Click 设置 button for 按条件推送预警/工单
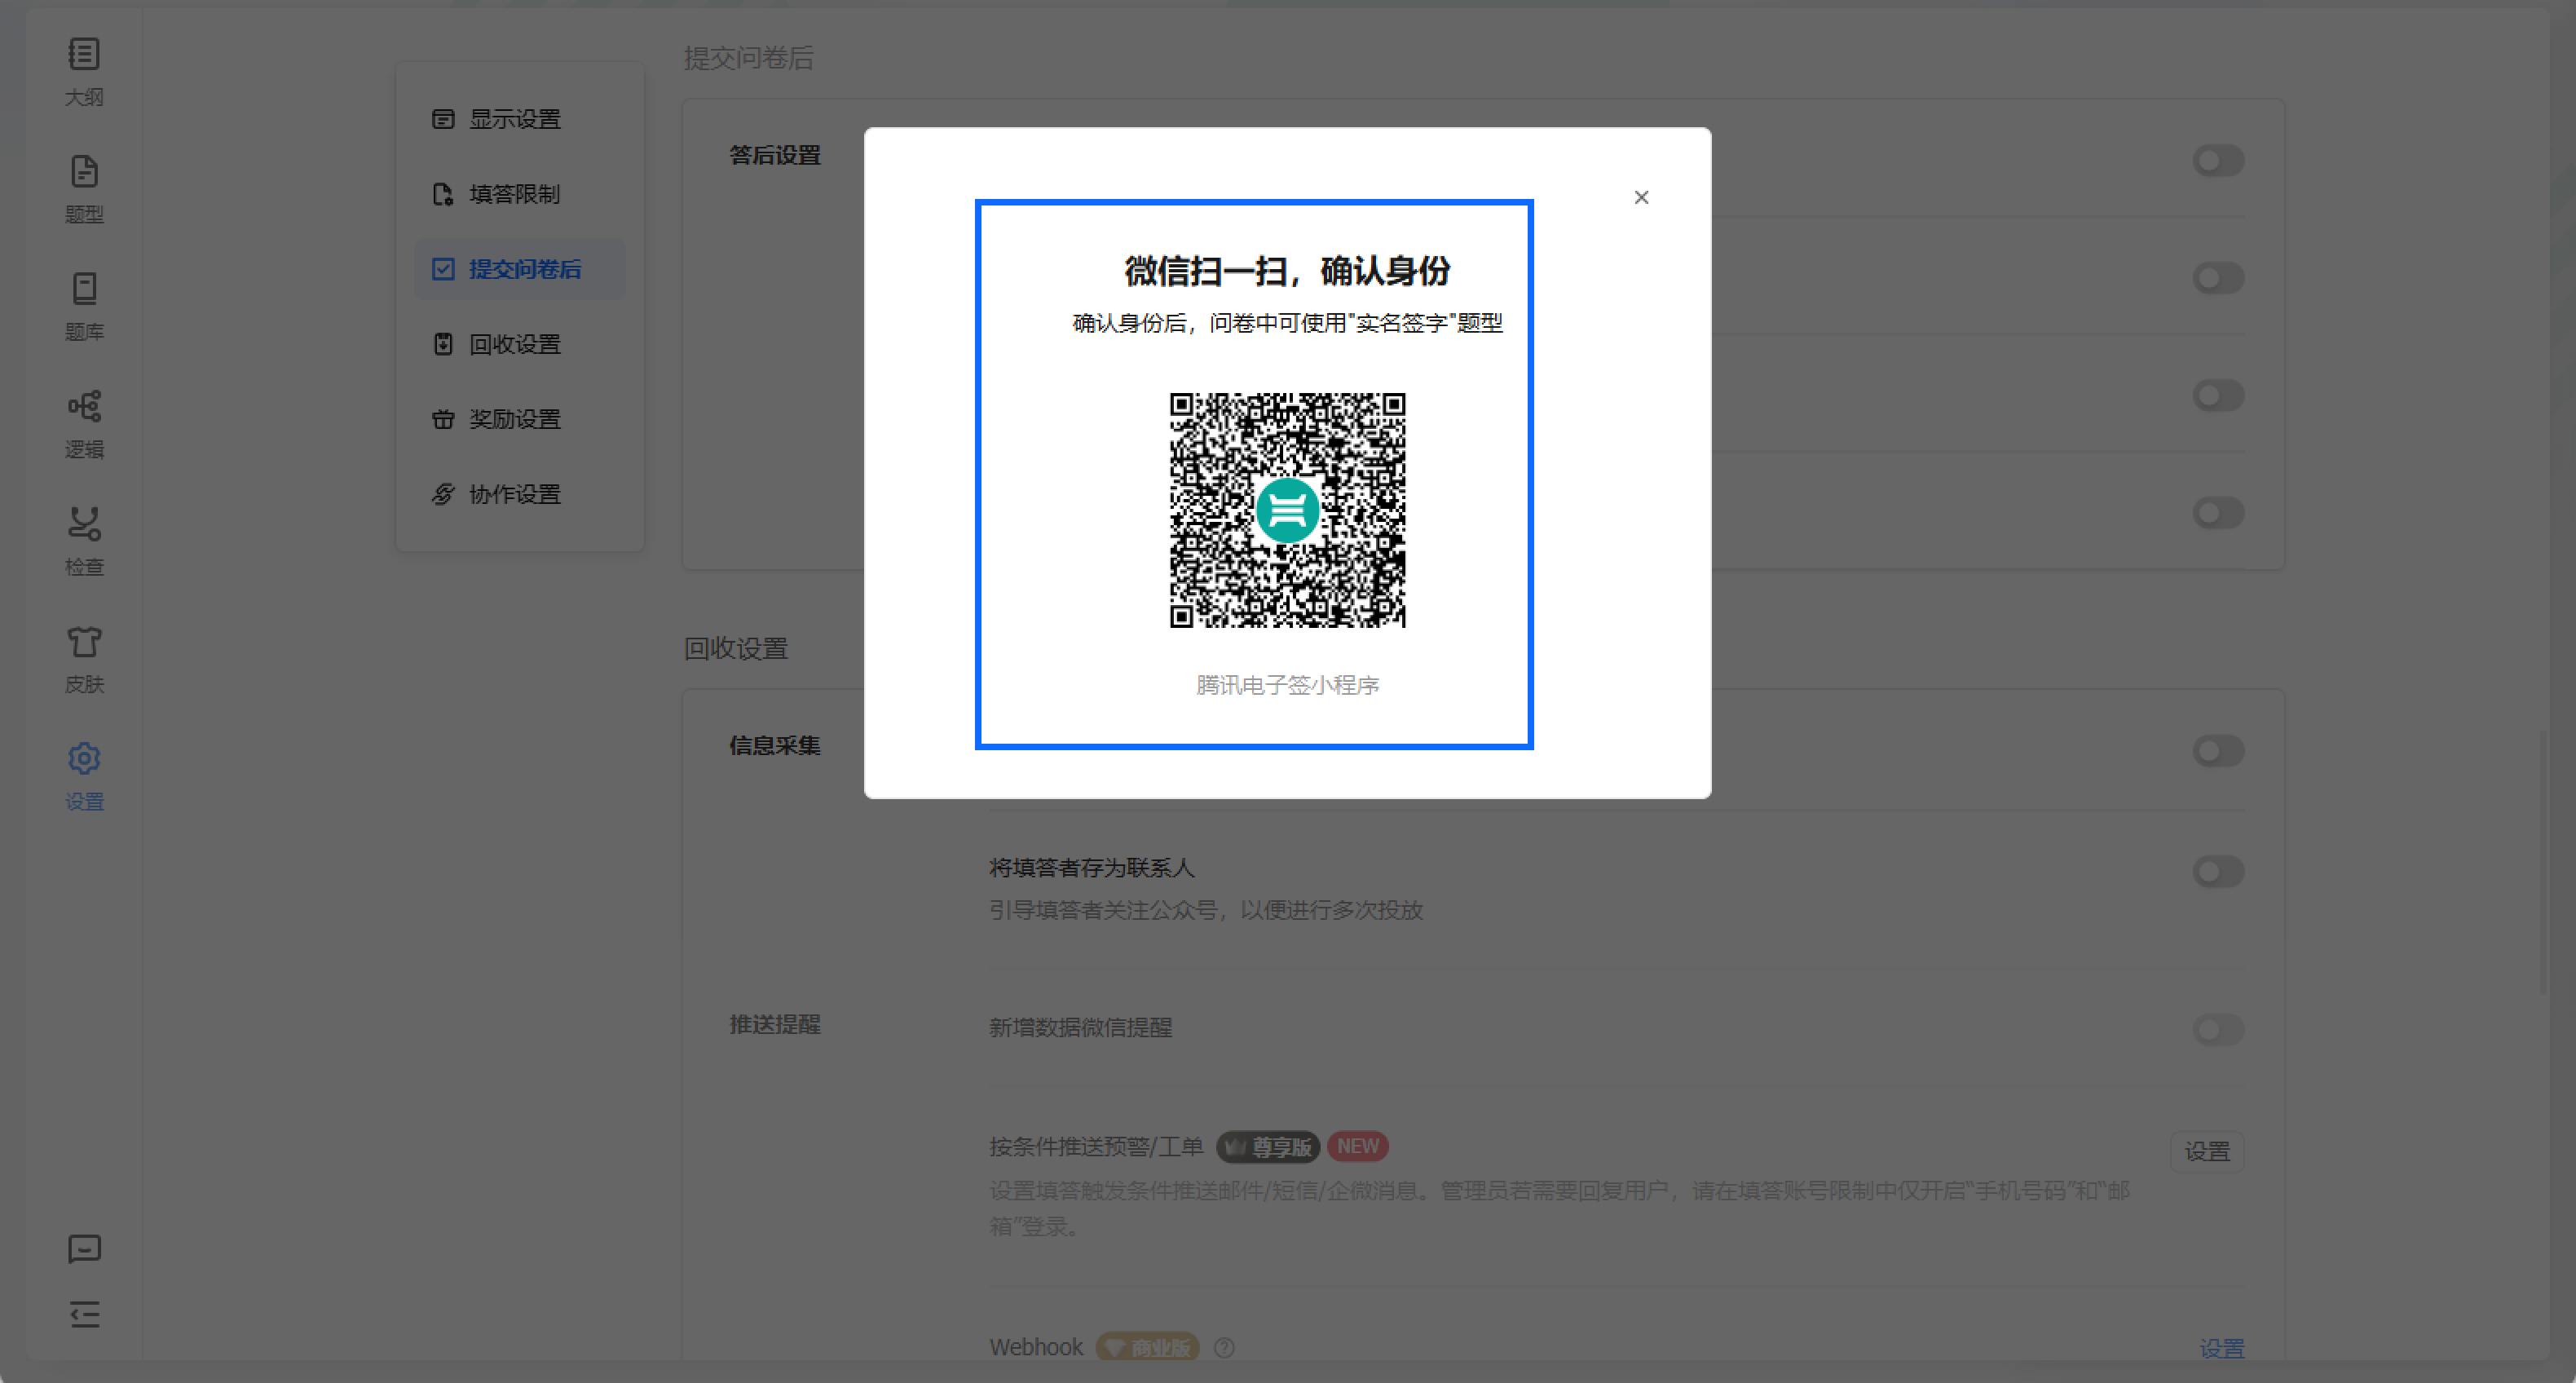Viewport: 2576px width, 1383px height. pos(2207,1151)
